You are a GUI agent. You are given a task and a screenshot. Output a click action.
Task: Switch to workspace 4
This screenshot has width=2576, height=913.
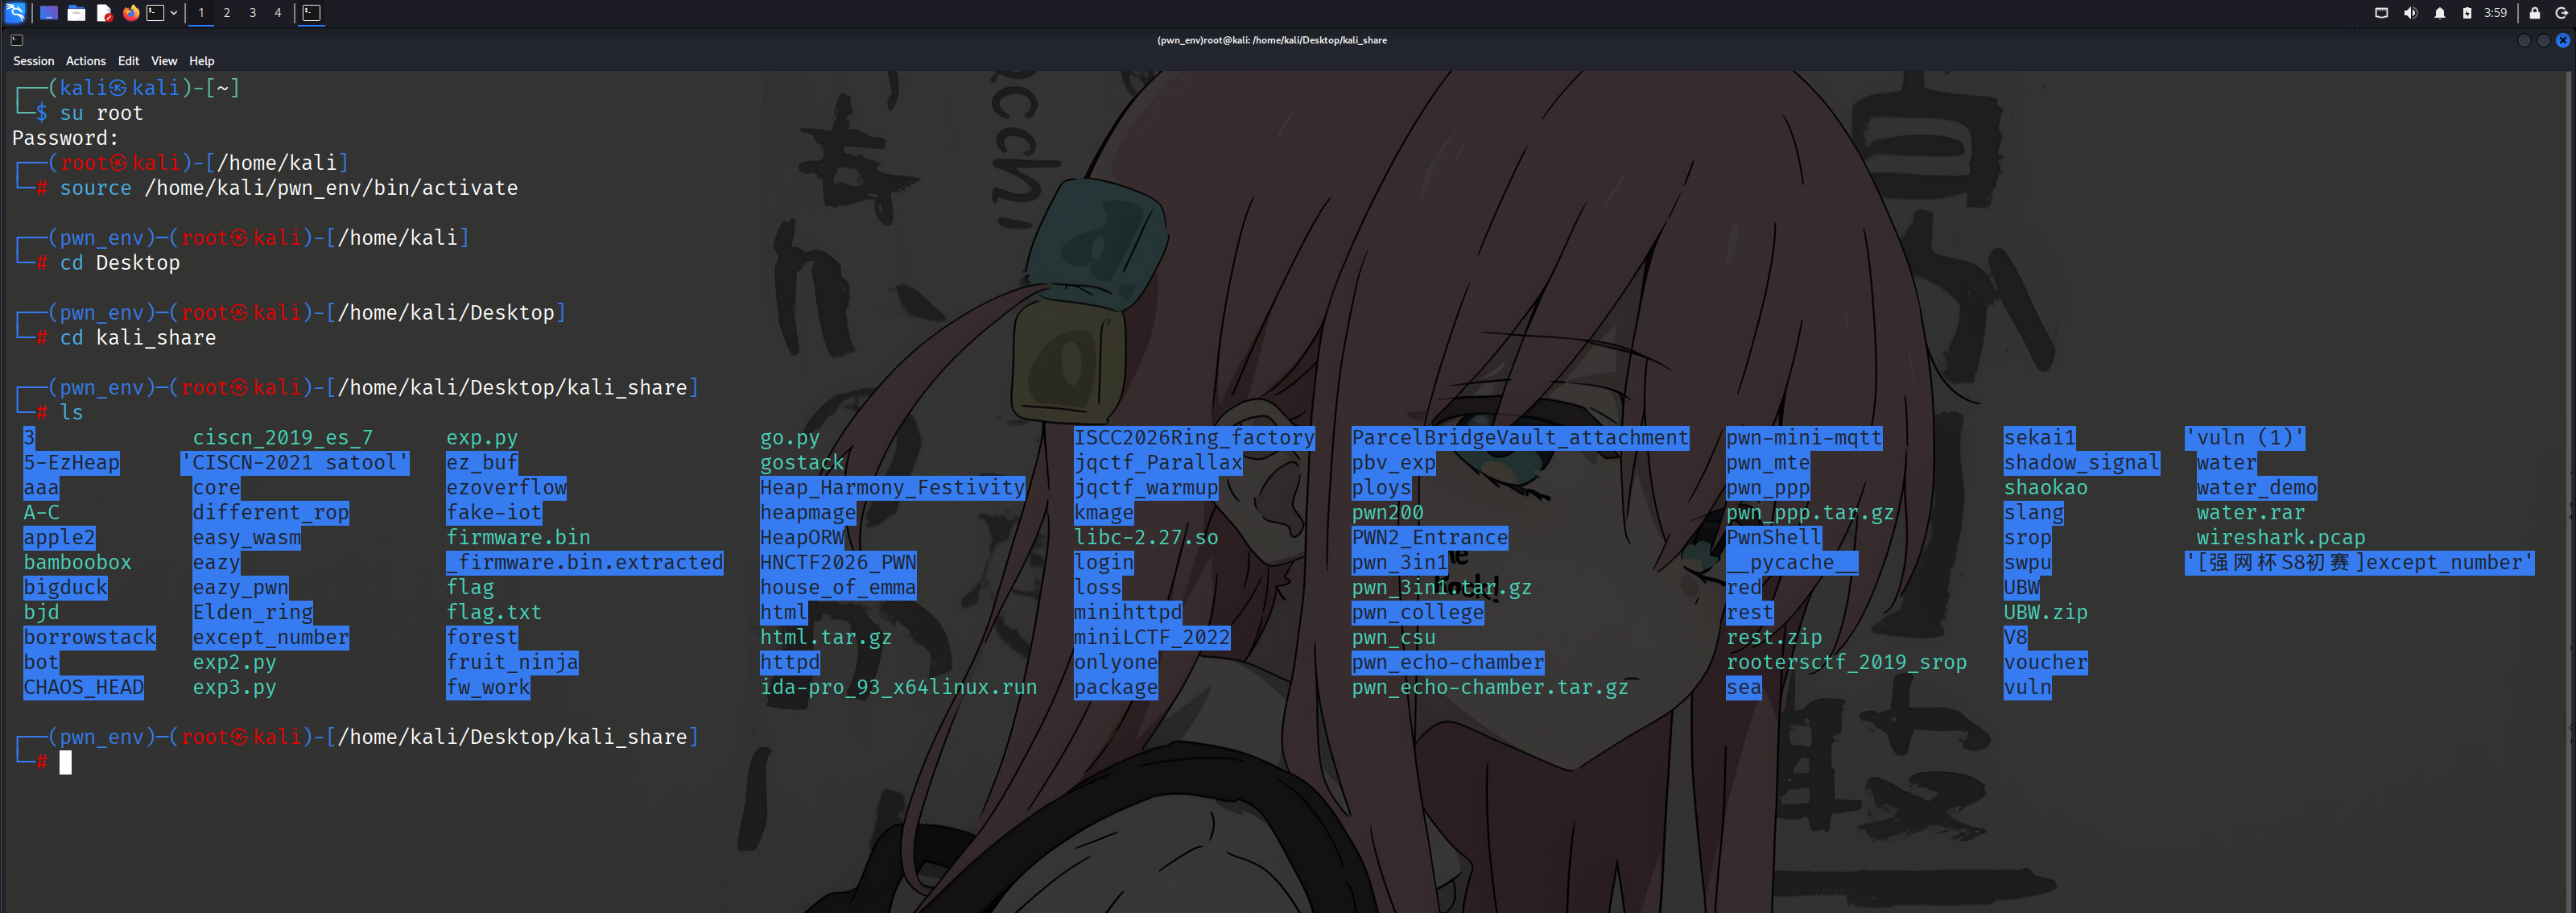pyautogui.click(x=278, y=13)
